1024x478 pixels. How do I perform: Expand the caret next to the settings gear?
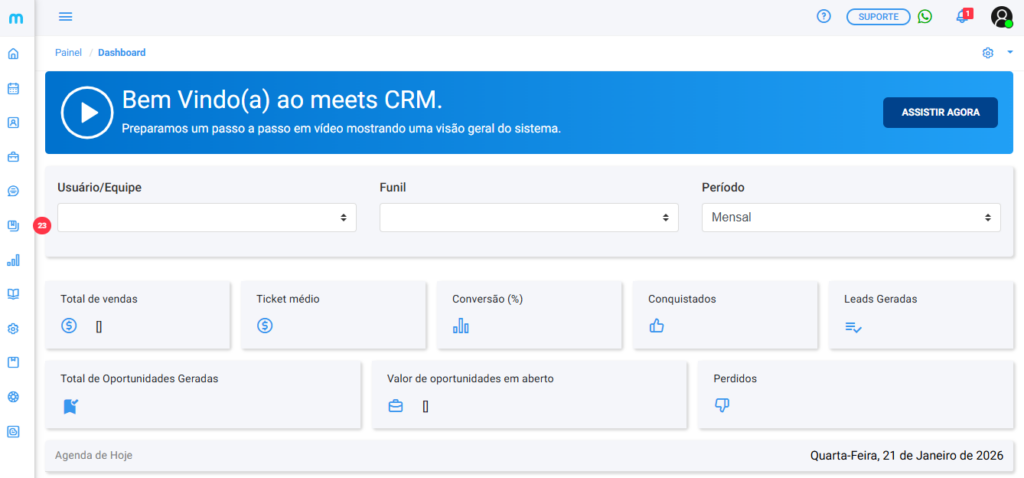[1010, 53]
